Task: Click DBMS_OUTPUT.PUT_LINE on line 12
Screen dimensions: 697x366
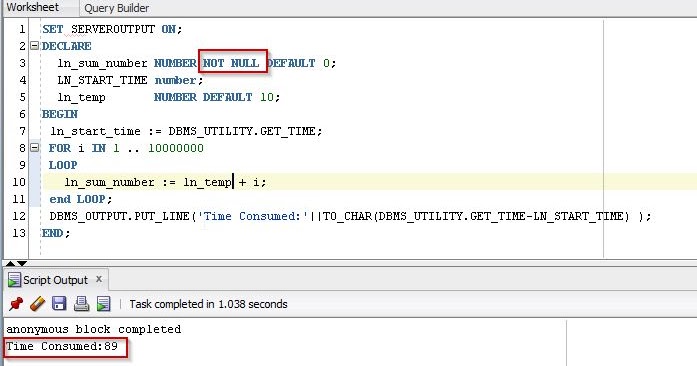Action: pyautogui.click(x=119, y=216)
